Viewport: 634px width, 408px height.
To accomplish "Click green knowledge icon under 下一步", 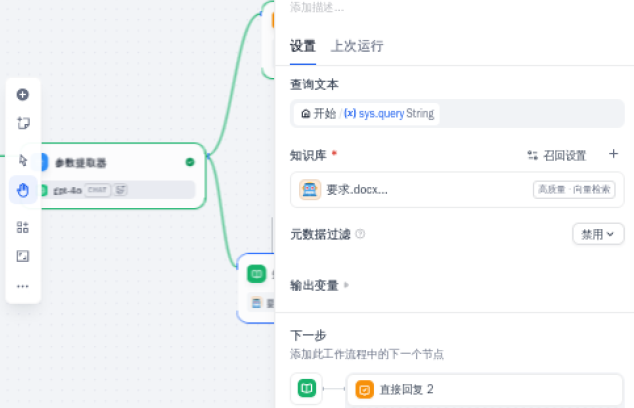I will (x=306, y=389).
